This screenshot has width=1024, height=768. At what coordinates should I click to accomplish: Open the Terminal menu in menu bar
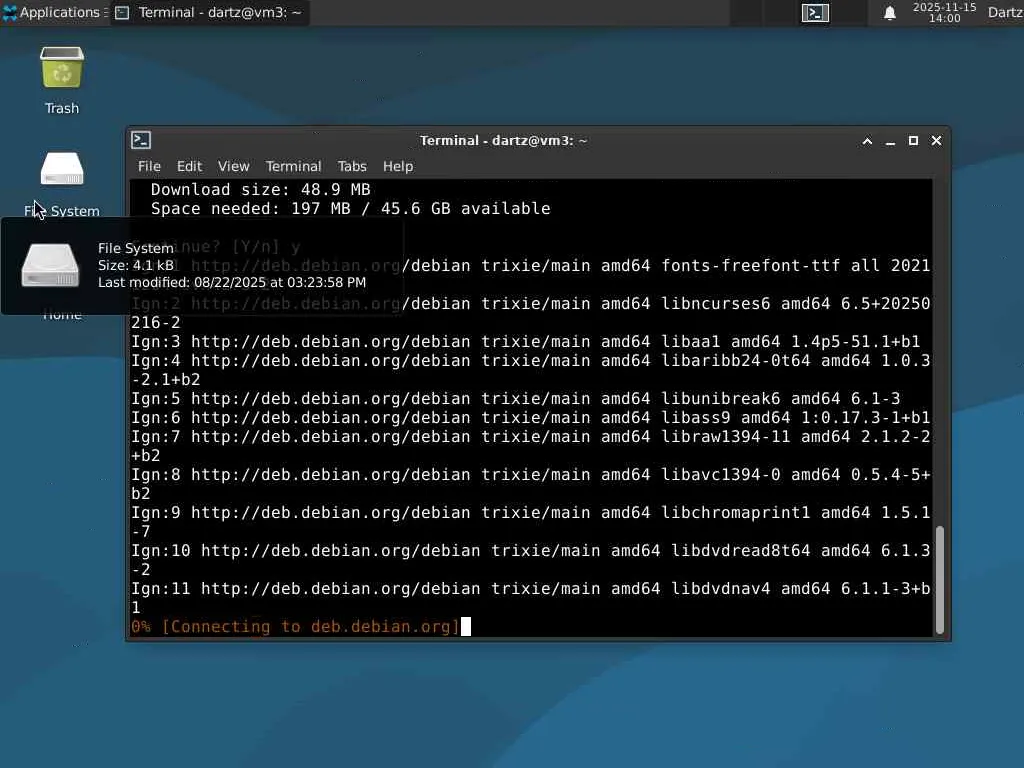click(x=293, y=167)
